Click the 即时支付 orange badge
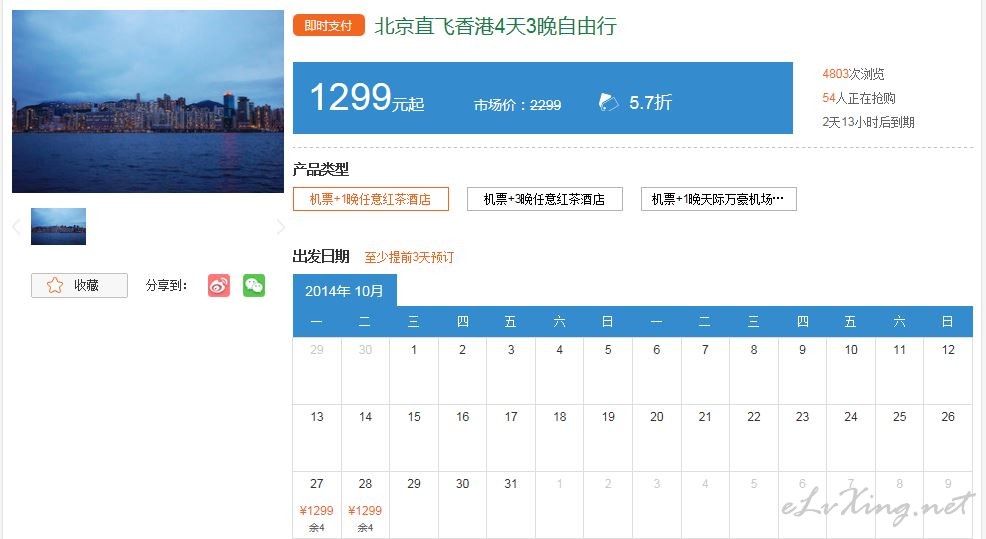 click(x=328, y=25)
